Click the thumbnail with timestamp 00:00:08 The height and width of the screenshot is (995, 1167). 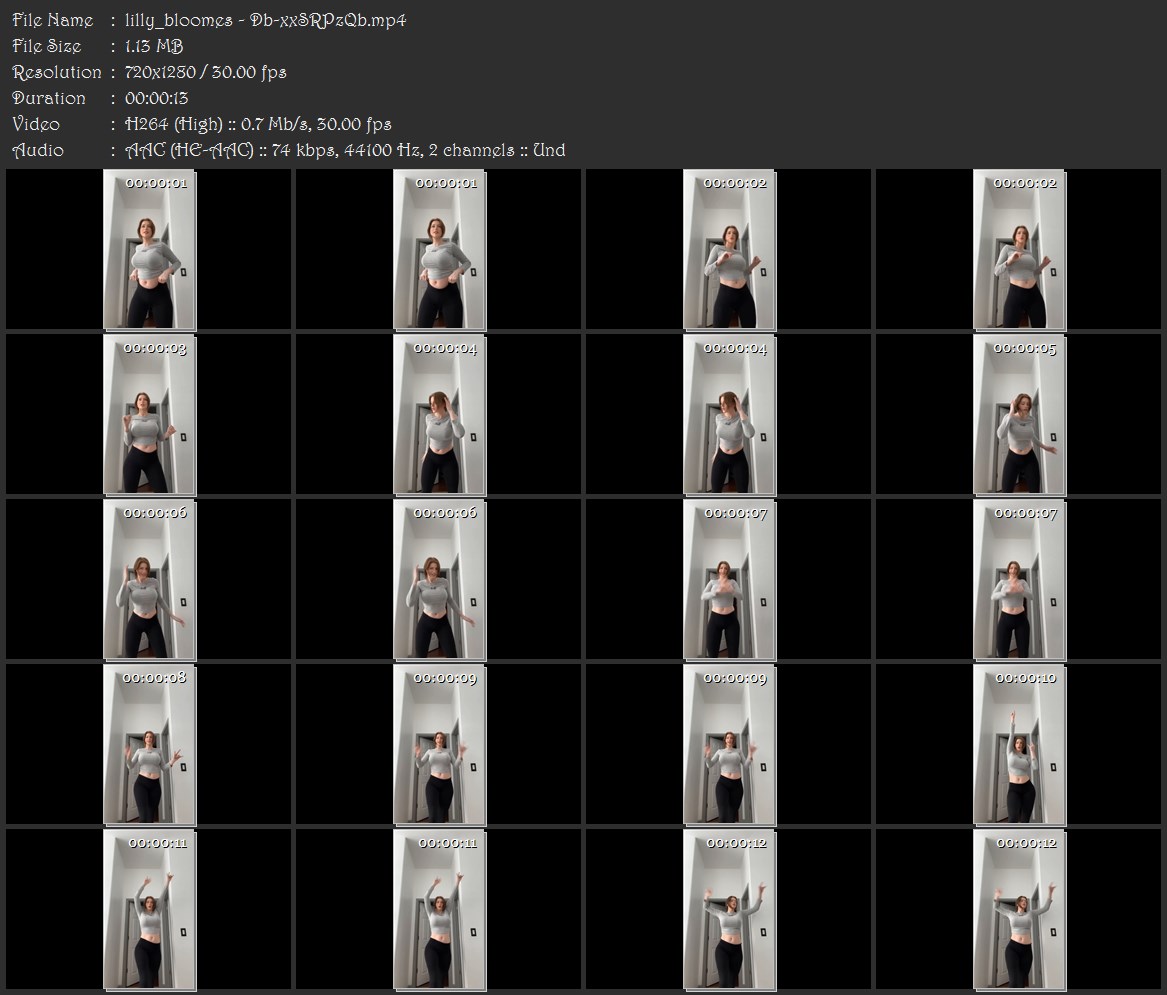click(x=149, y=744)
